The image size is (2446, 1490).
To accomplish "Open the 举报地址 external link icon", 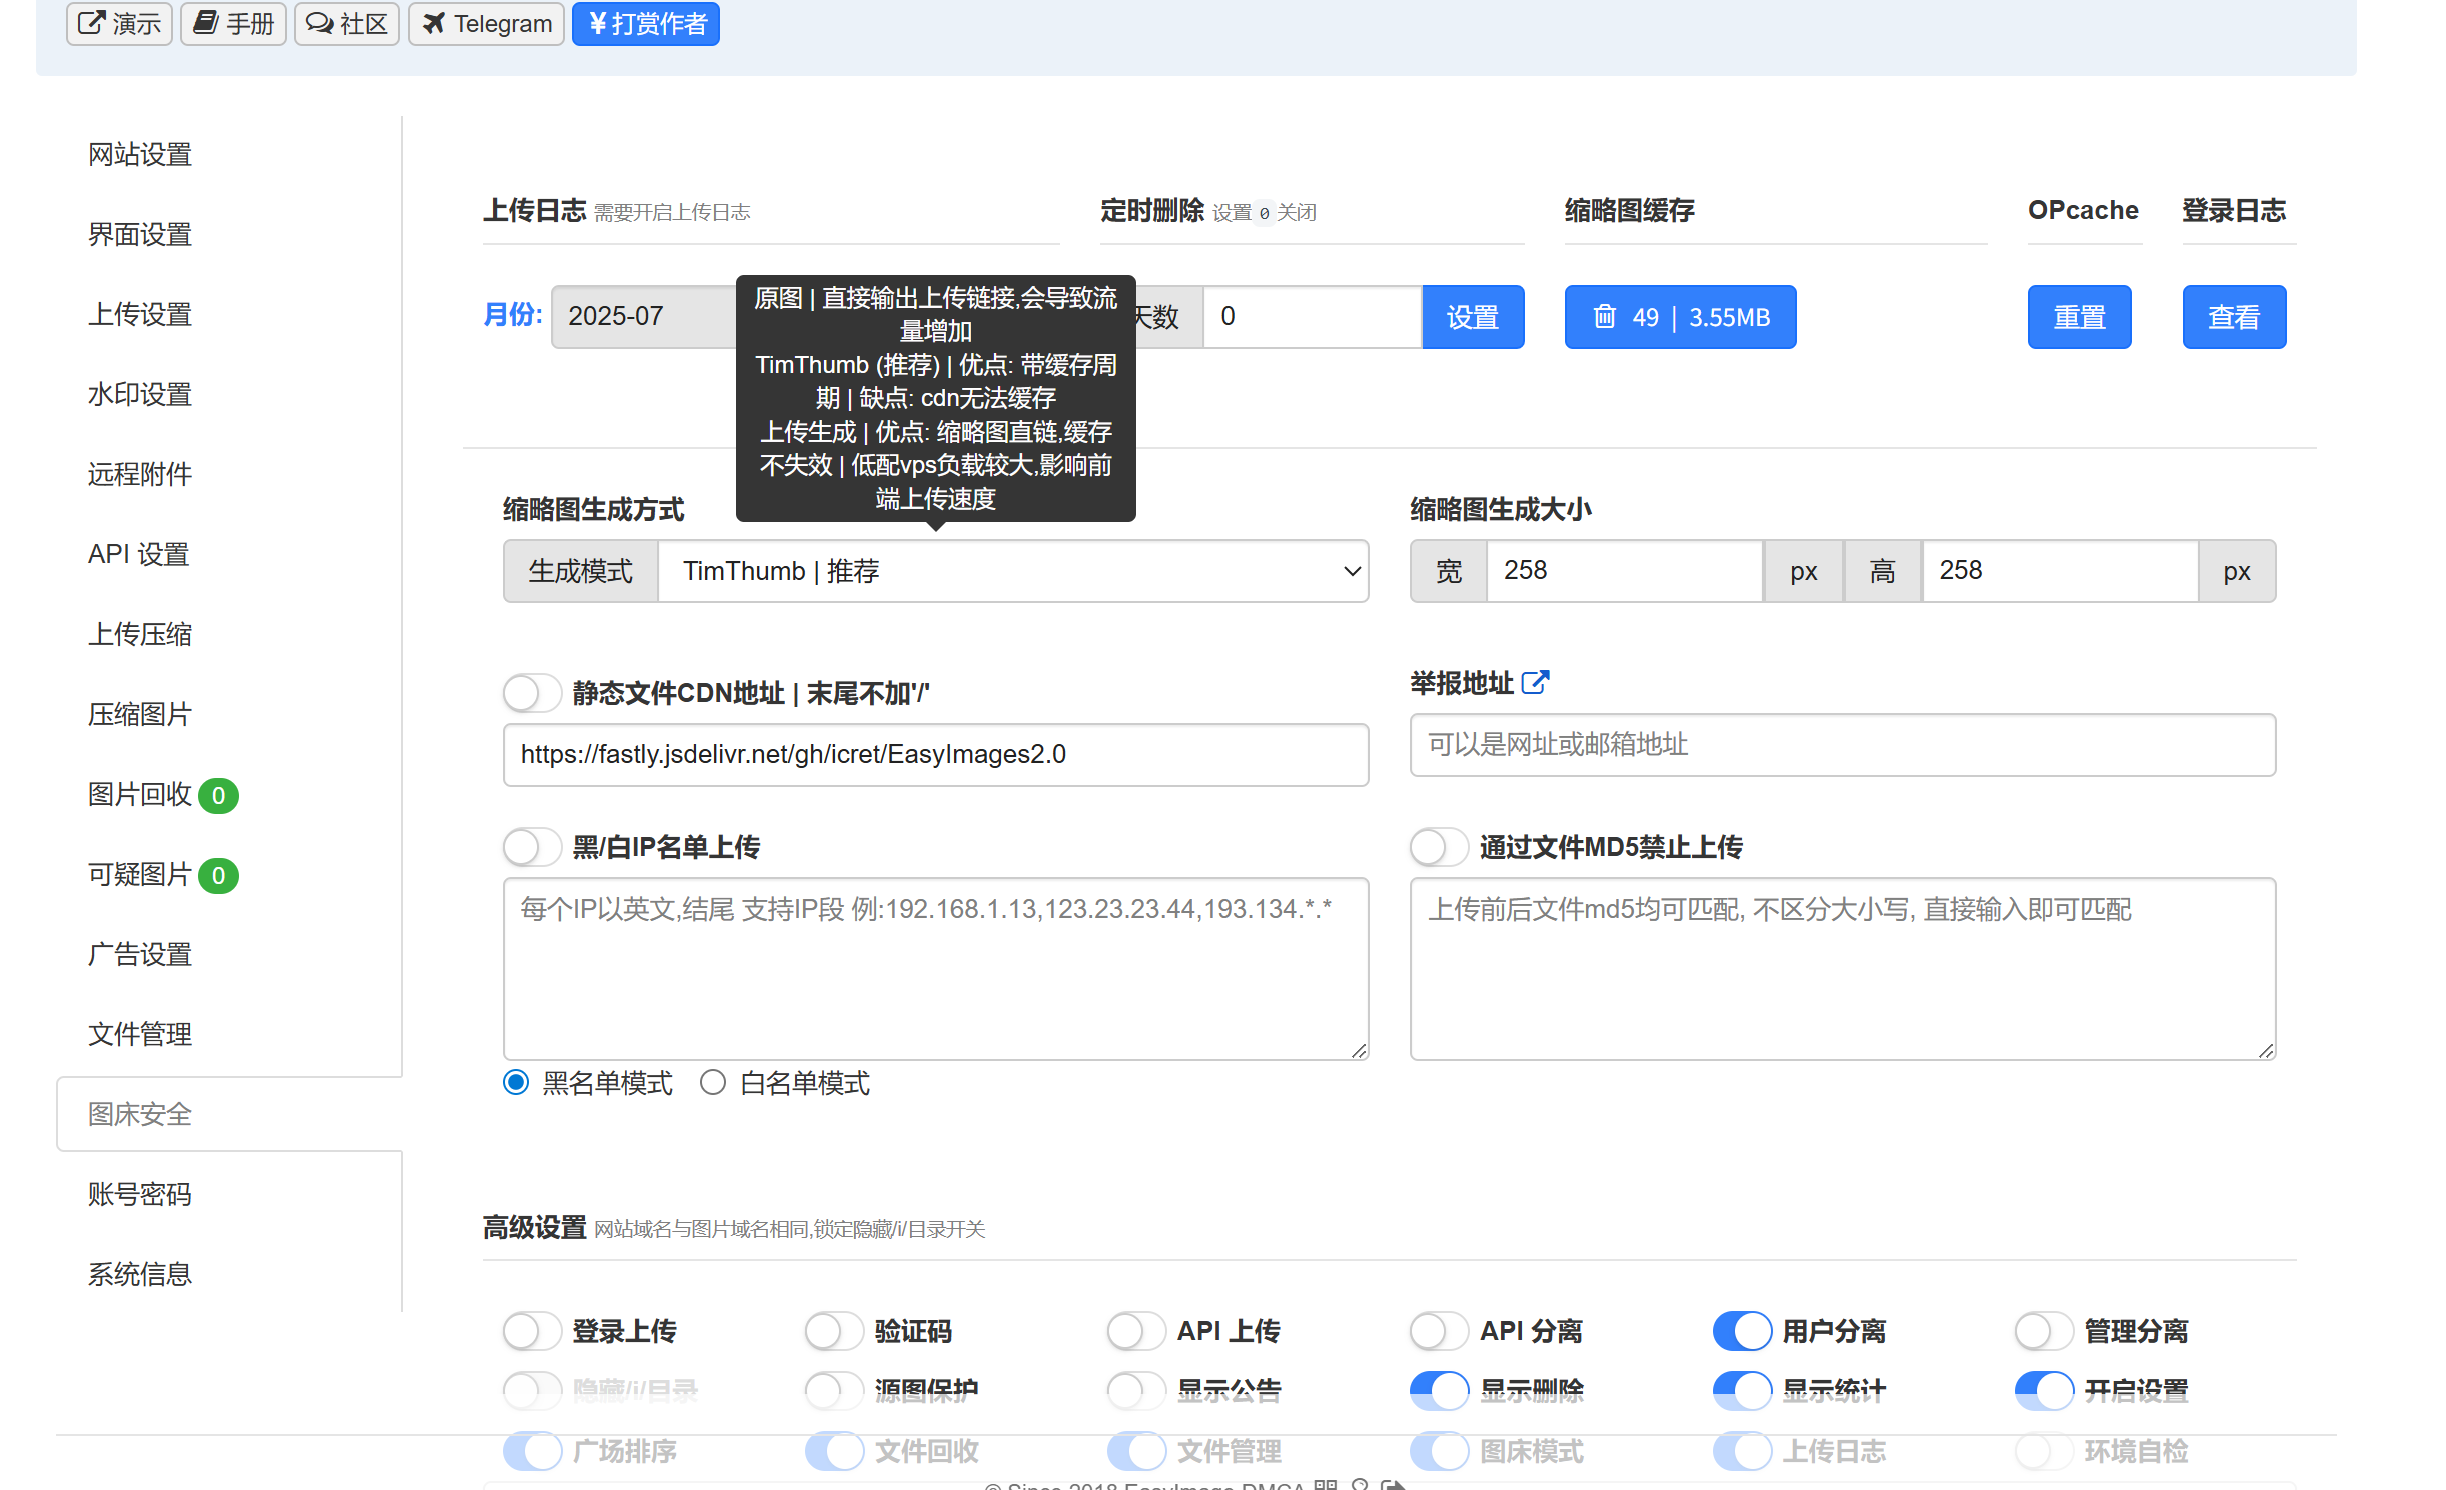I will (x=1534, y=681).
